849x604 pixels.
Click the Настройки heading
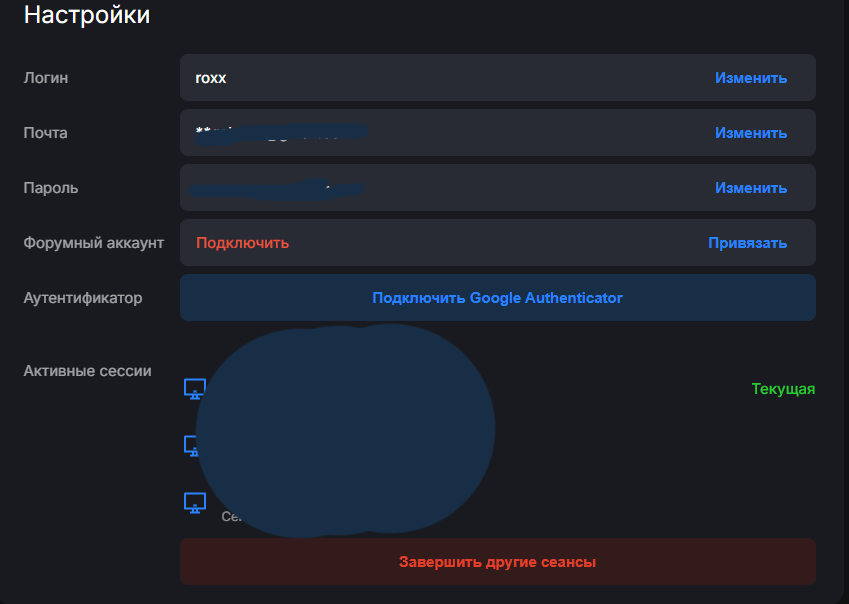[87, 15]
